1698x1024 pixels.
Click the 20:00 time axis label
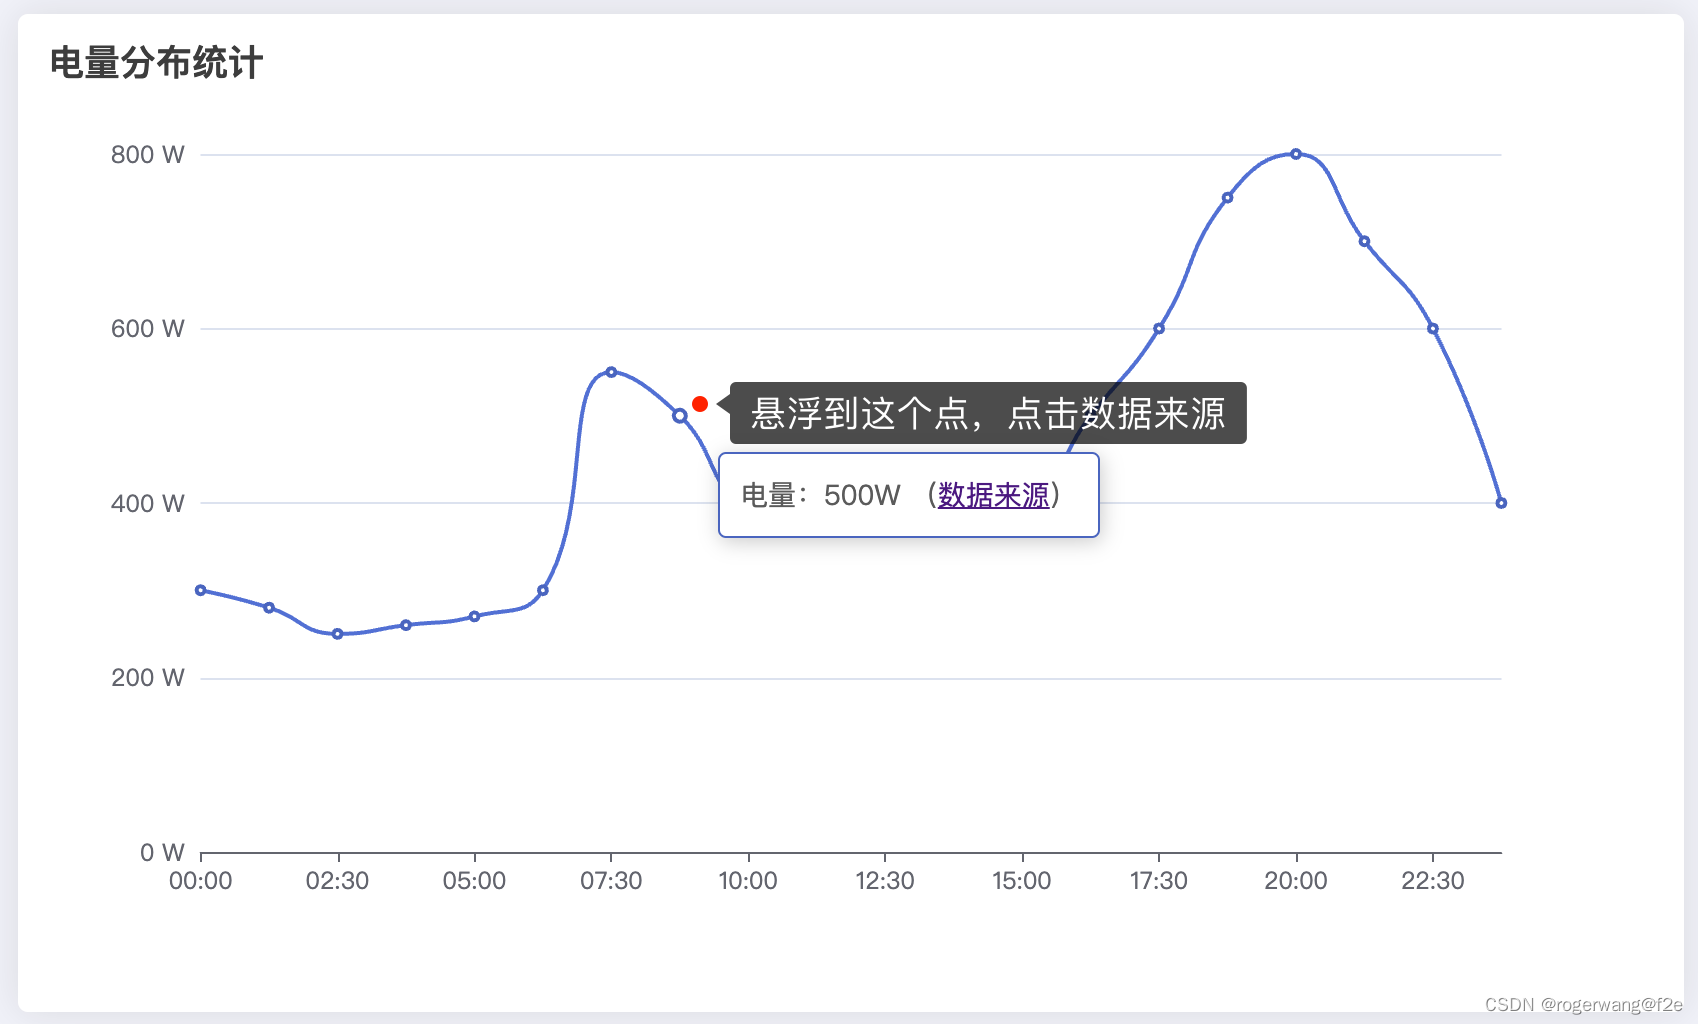[x=1296, y=881]
